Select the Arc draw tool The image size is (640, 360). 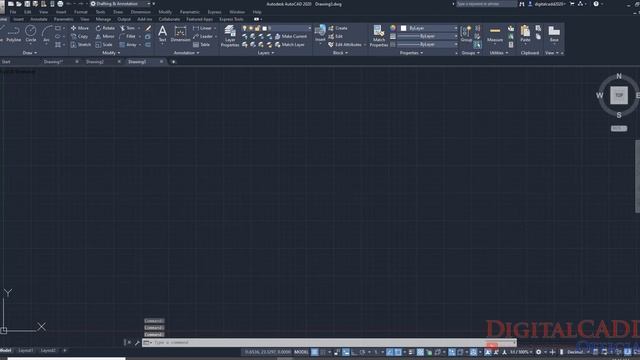(x=47, y=33)
